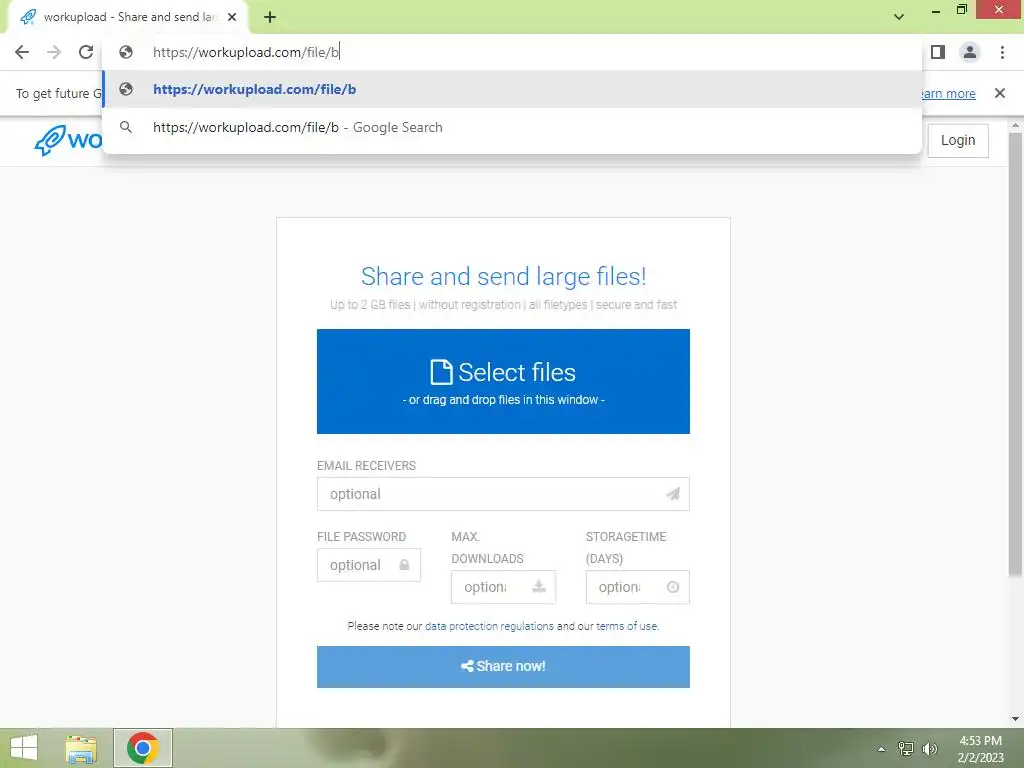1024x768 pixels.
Task: Click the network icon in system tray
Action: coord(906,749)
